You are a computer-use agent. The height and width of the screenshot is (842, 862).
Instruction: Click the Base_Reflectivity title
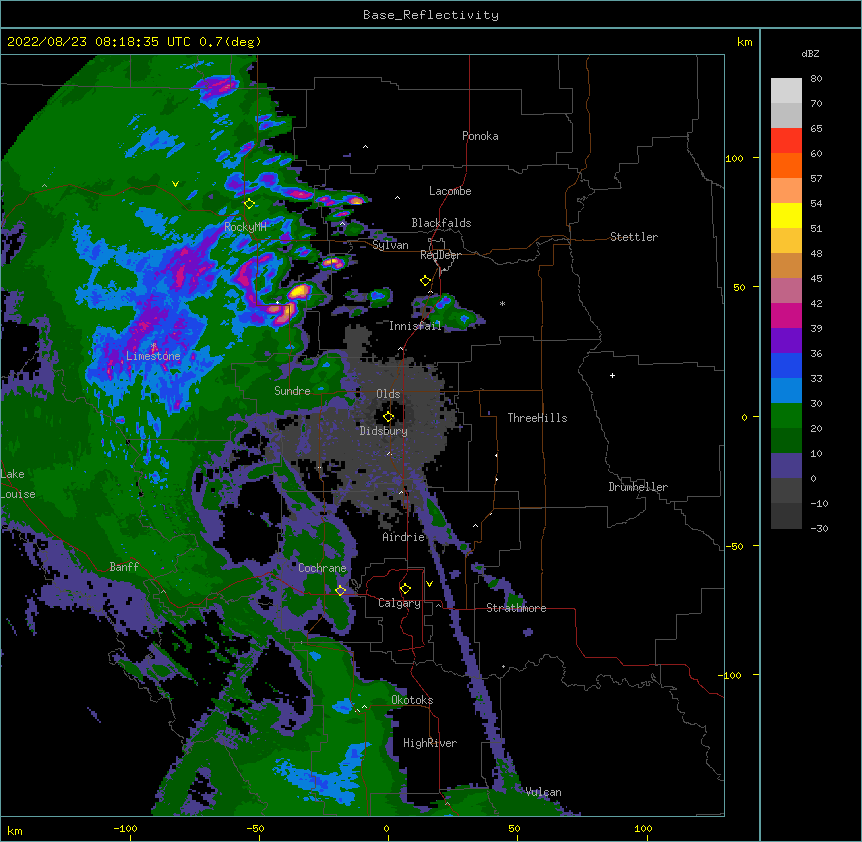[431, 15]
